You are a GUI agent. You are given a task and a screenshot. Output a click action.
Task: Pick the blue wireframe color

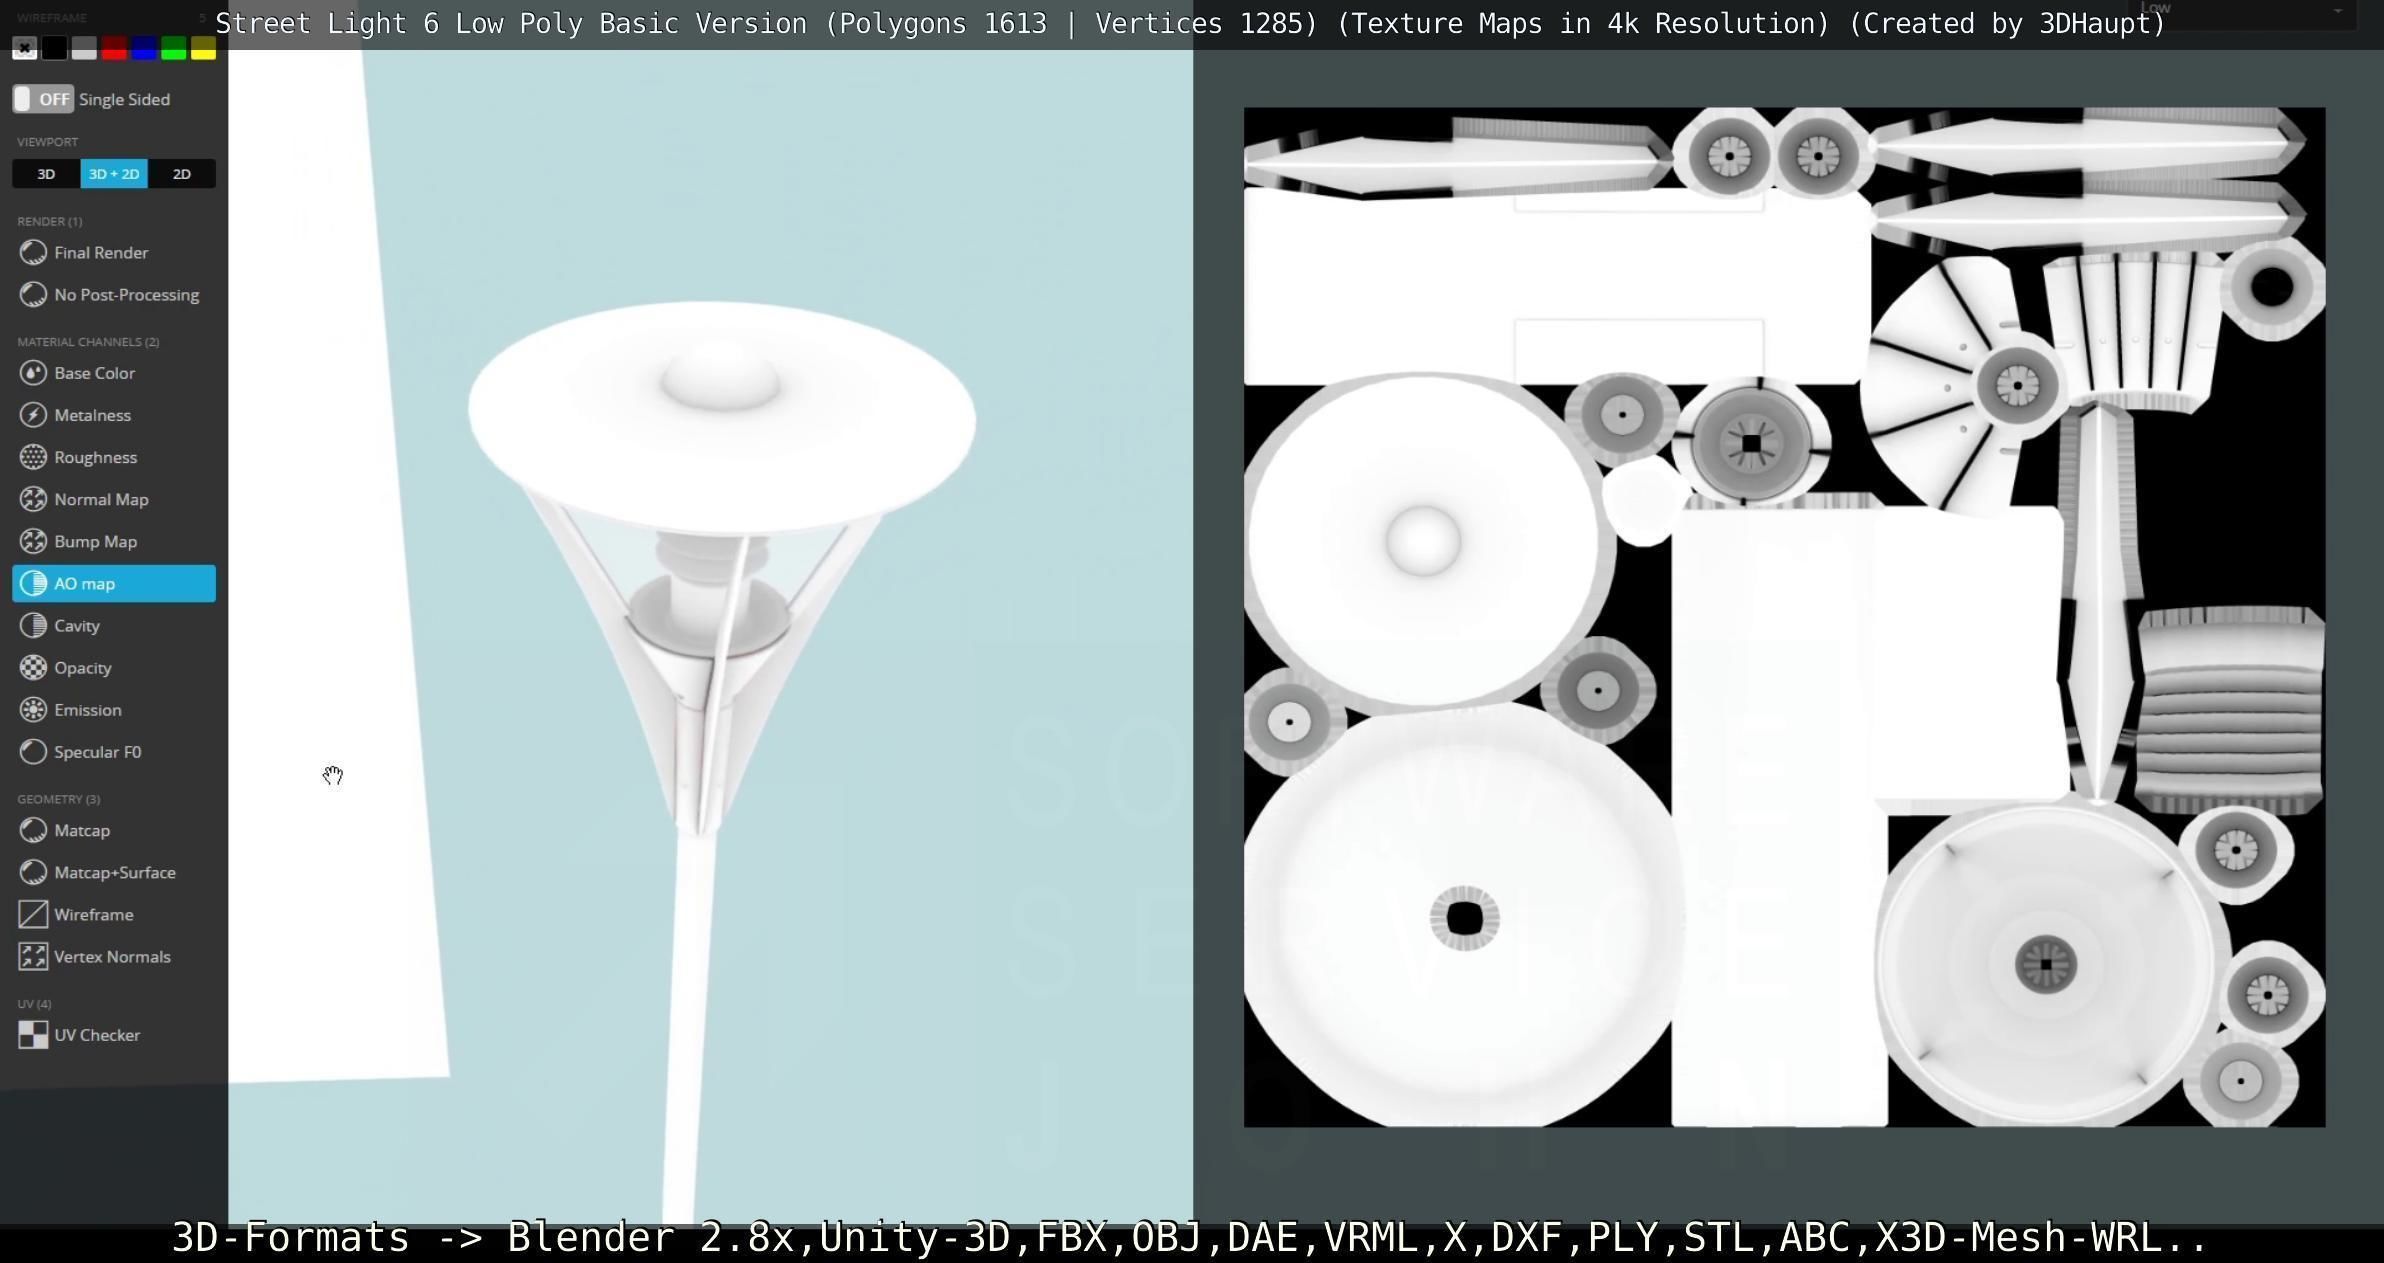coord(144,48)
